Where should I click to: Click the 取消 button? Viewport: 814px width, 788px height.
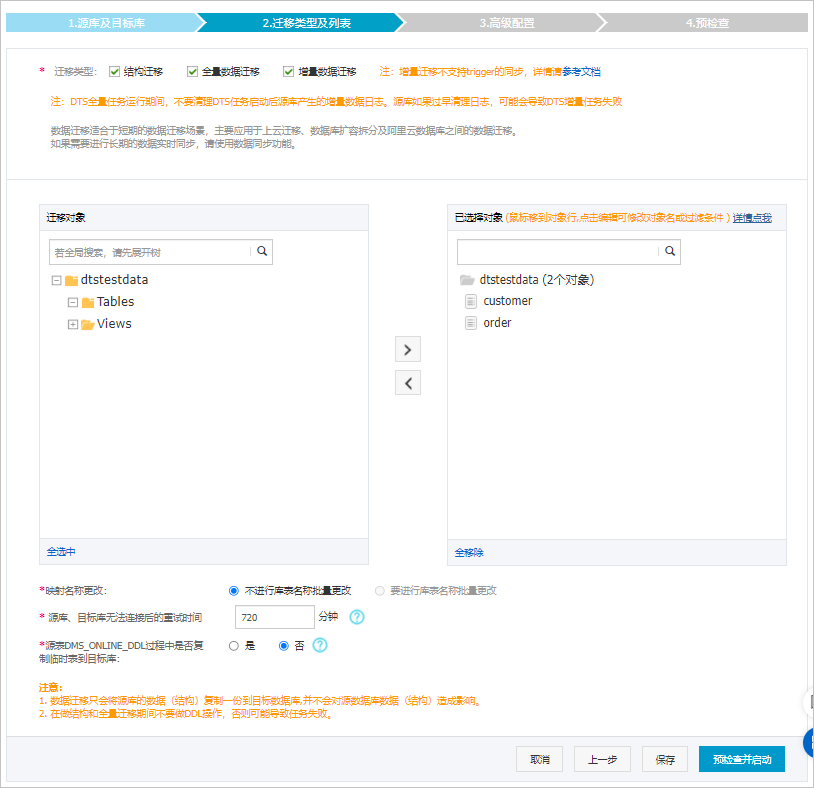pos(539,759)
